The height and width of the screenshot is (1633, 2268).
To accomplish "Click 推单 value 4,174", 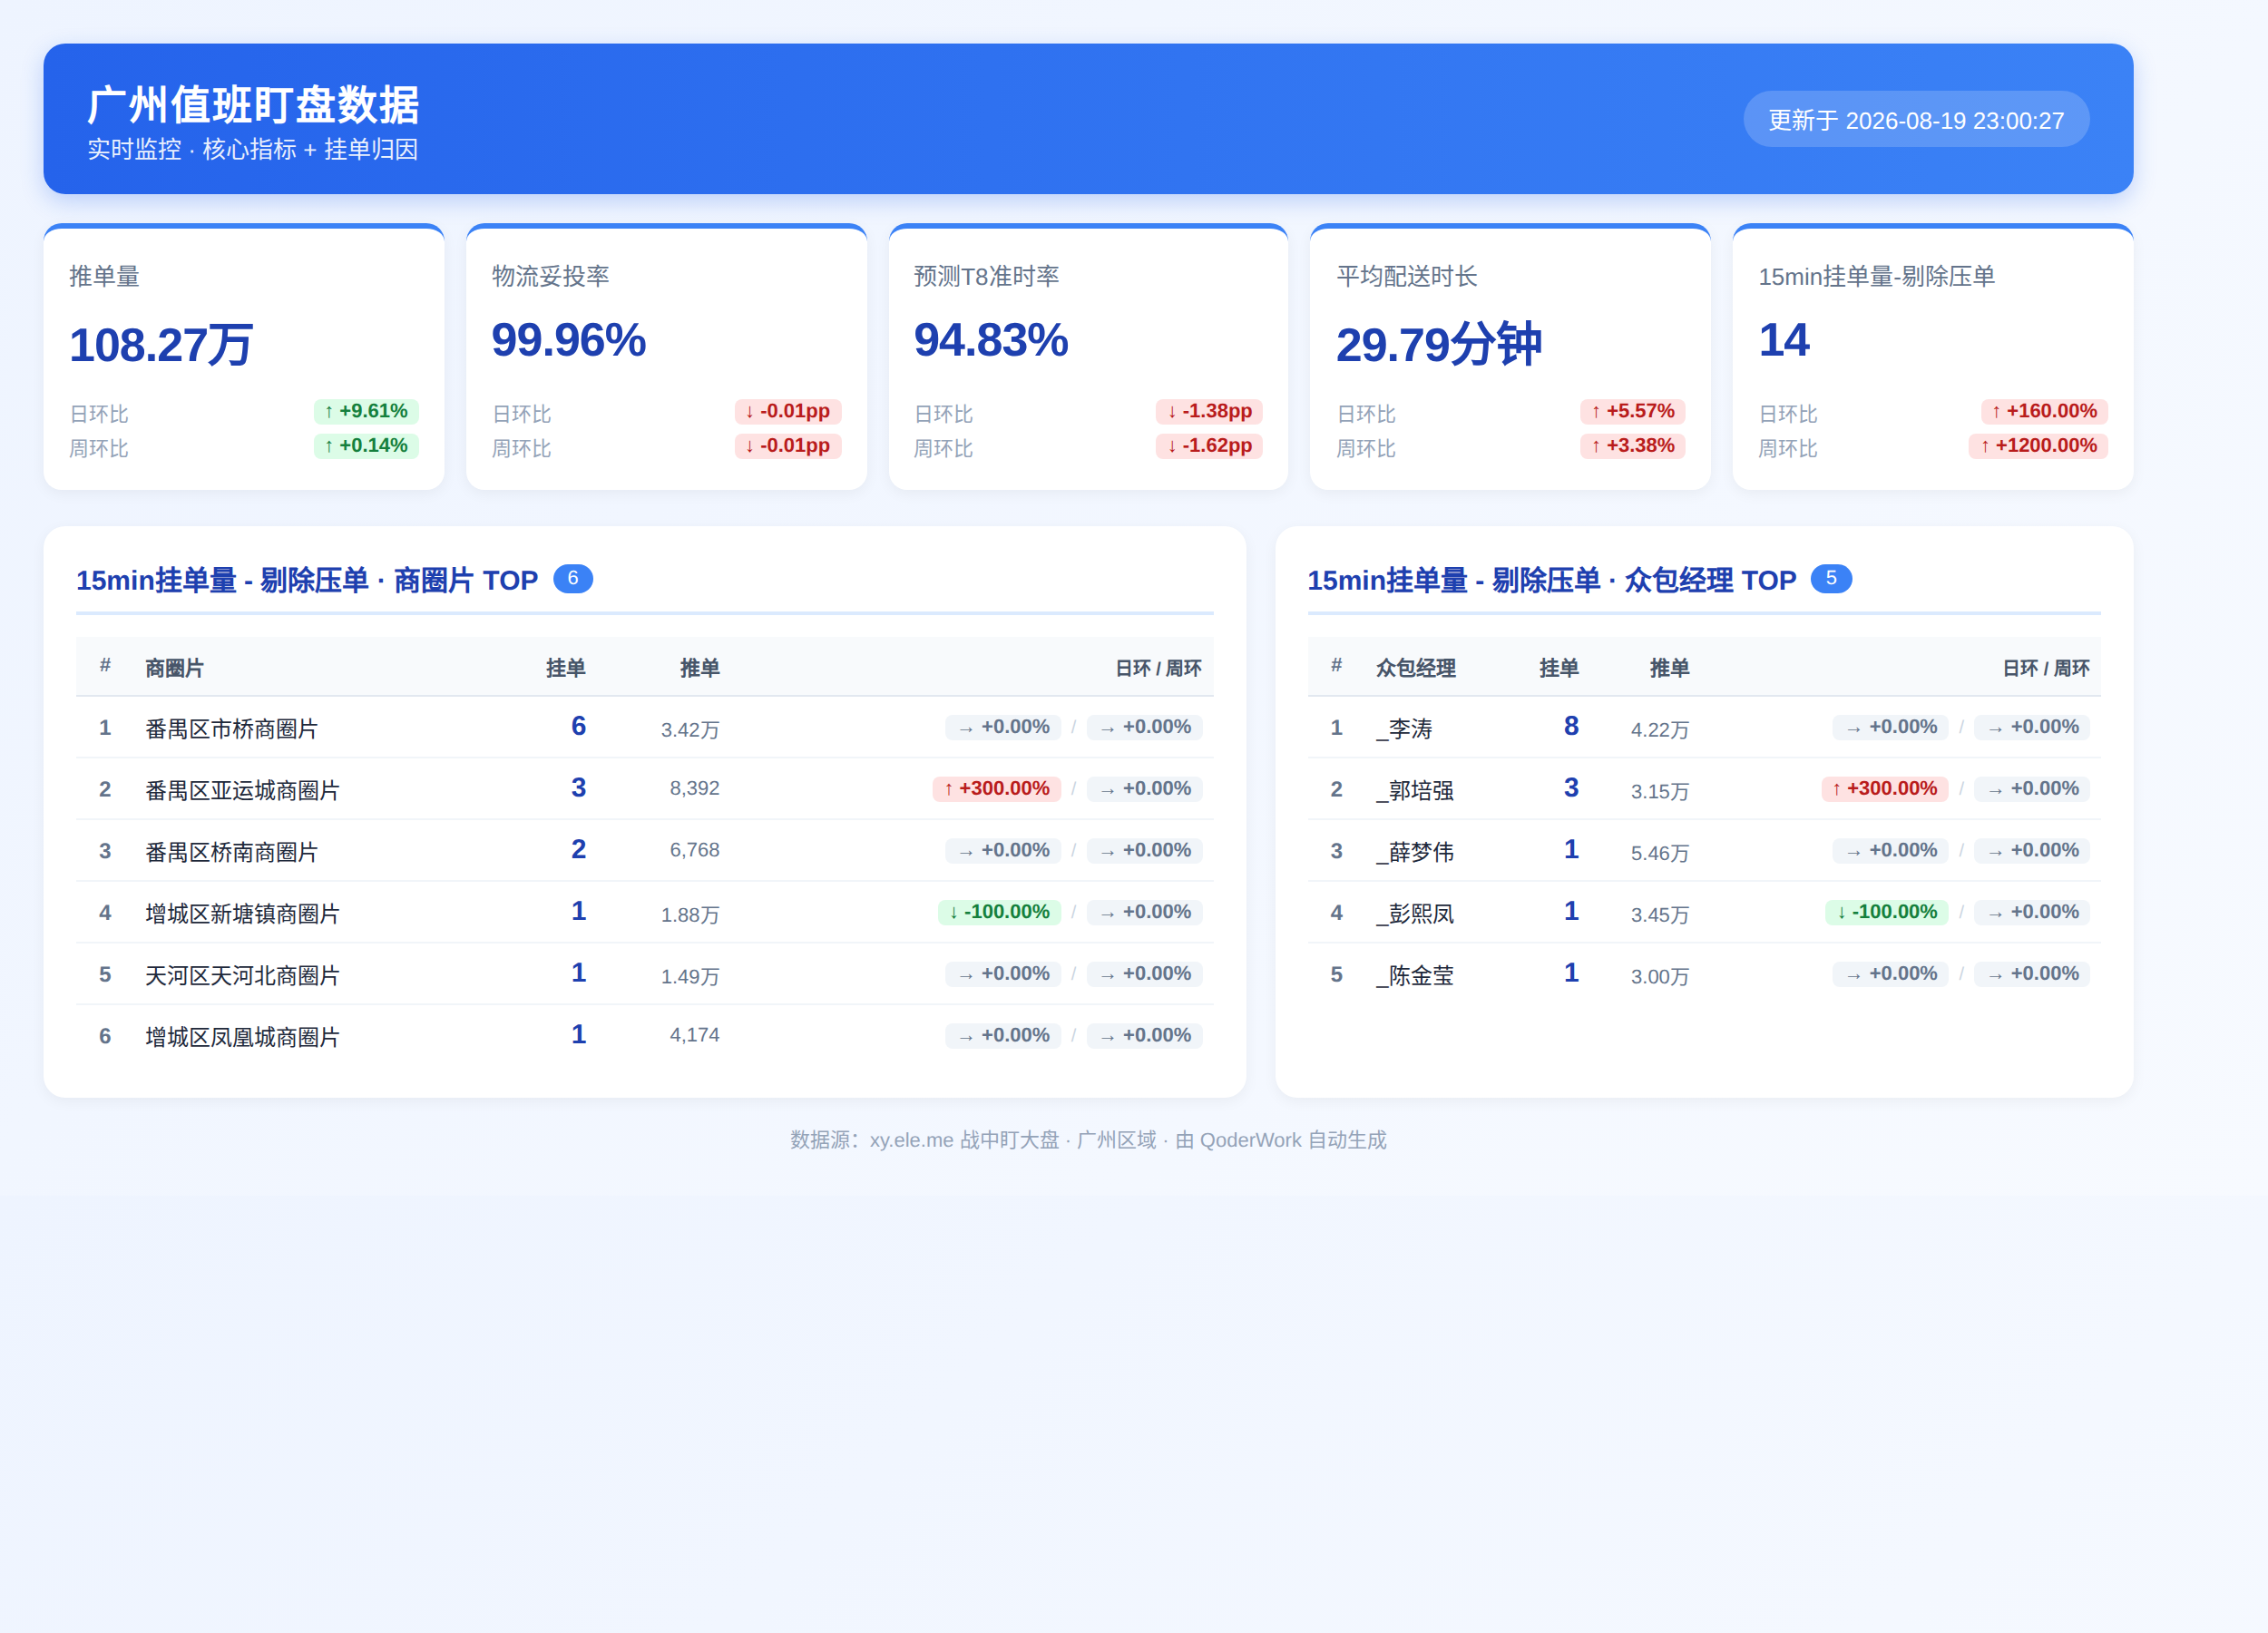I will tap(694, 1035).
